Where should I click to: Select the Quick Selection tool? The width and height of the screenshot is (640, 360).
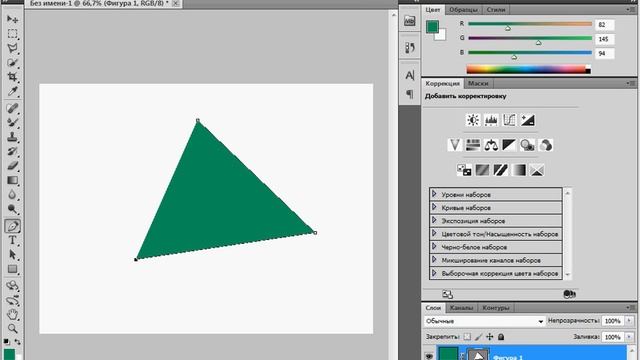point(12,62)
